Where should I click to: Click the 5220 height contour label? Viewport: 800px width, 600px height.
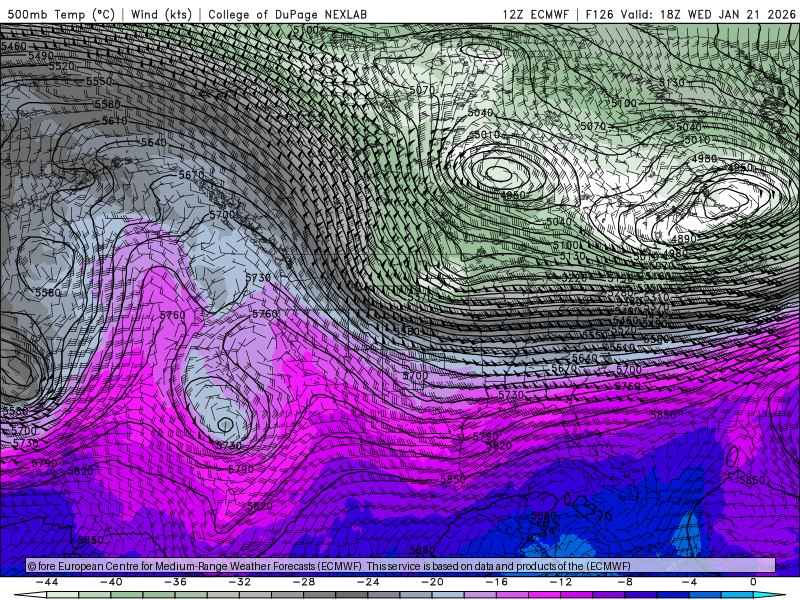pos(574,278)
